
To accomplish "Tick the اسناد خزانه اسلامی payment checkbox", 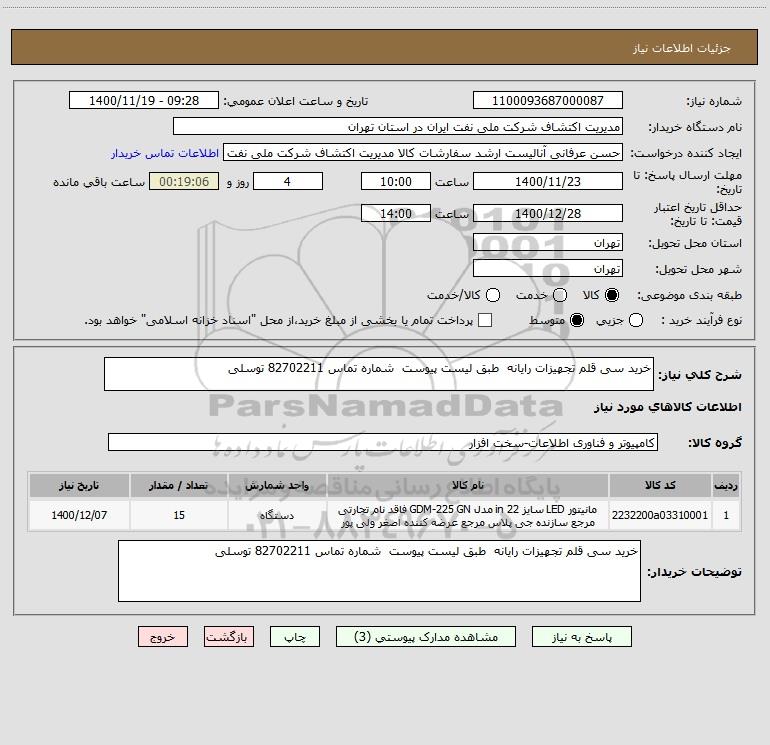I will coord(485,320).
